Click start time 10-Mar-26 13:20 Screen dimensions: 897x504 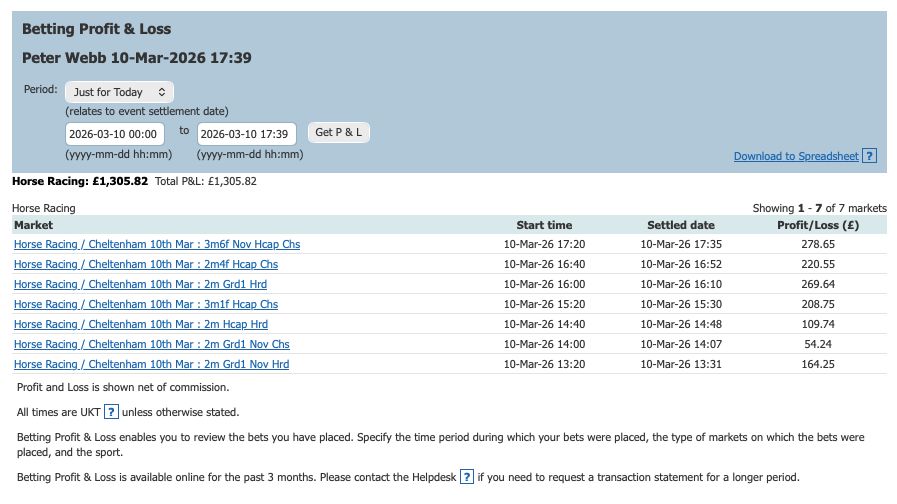click(x=544, y=364)
